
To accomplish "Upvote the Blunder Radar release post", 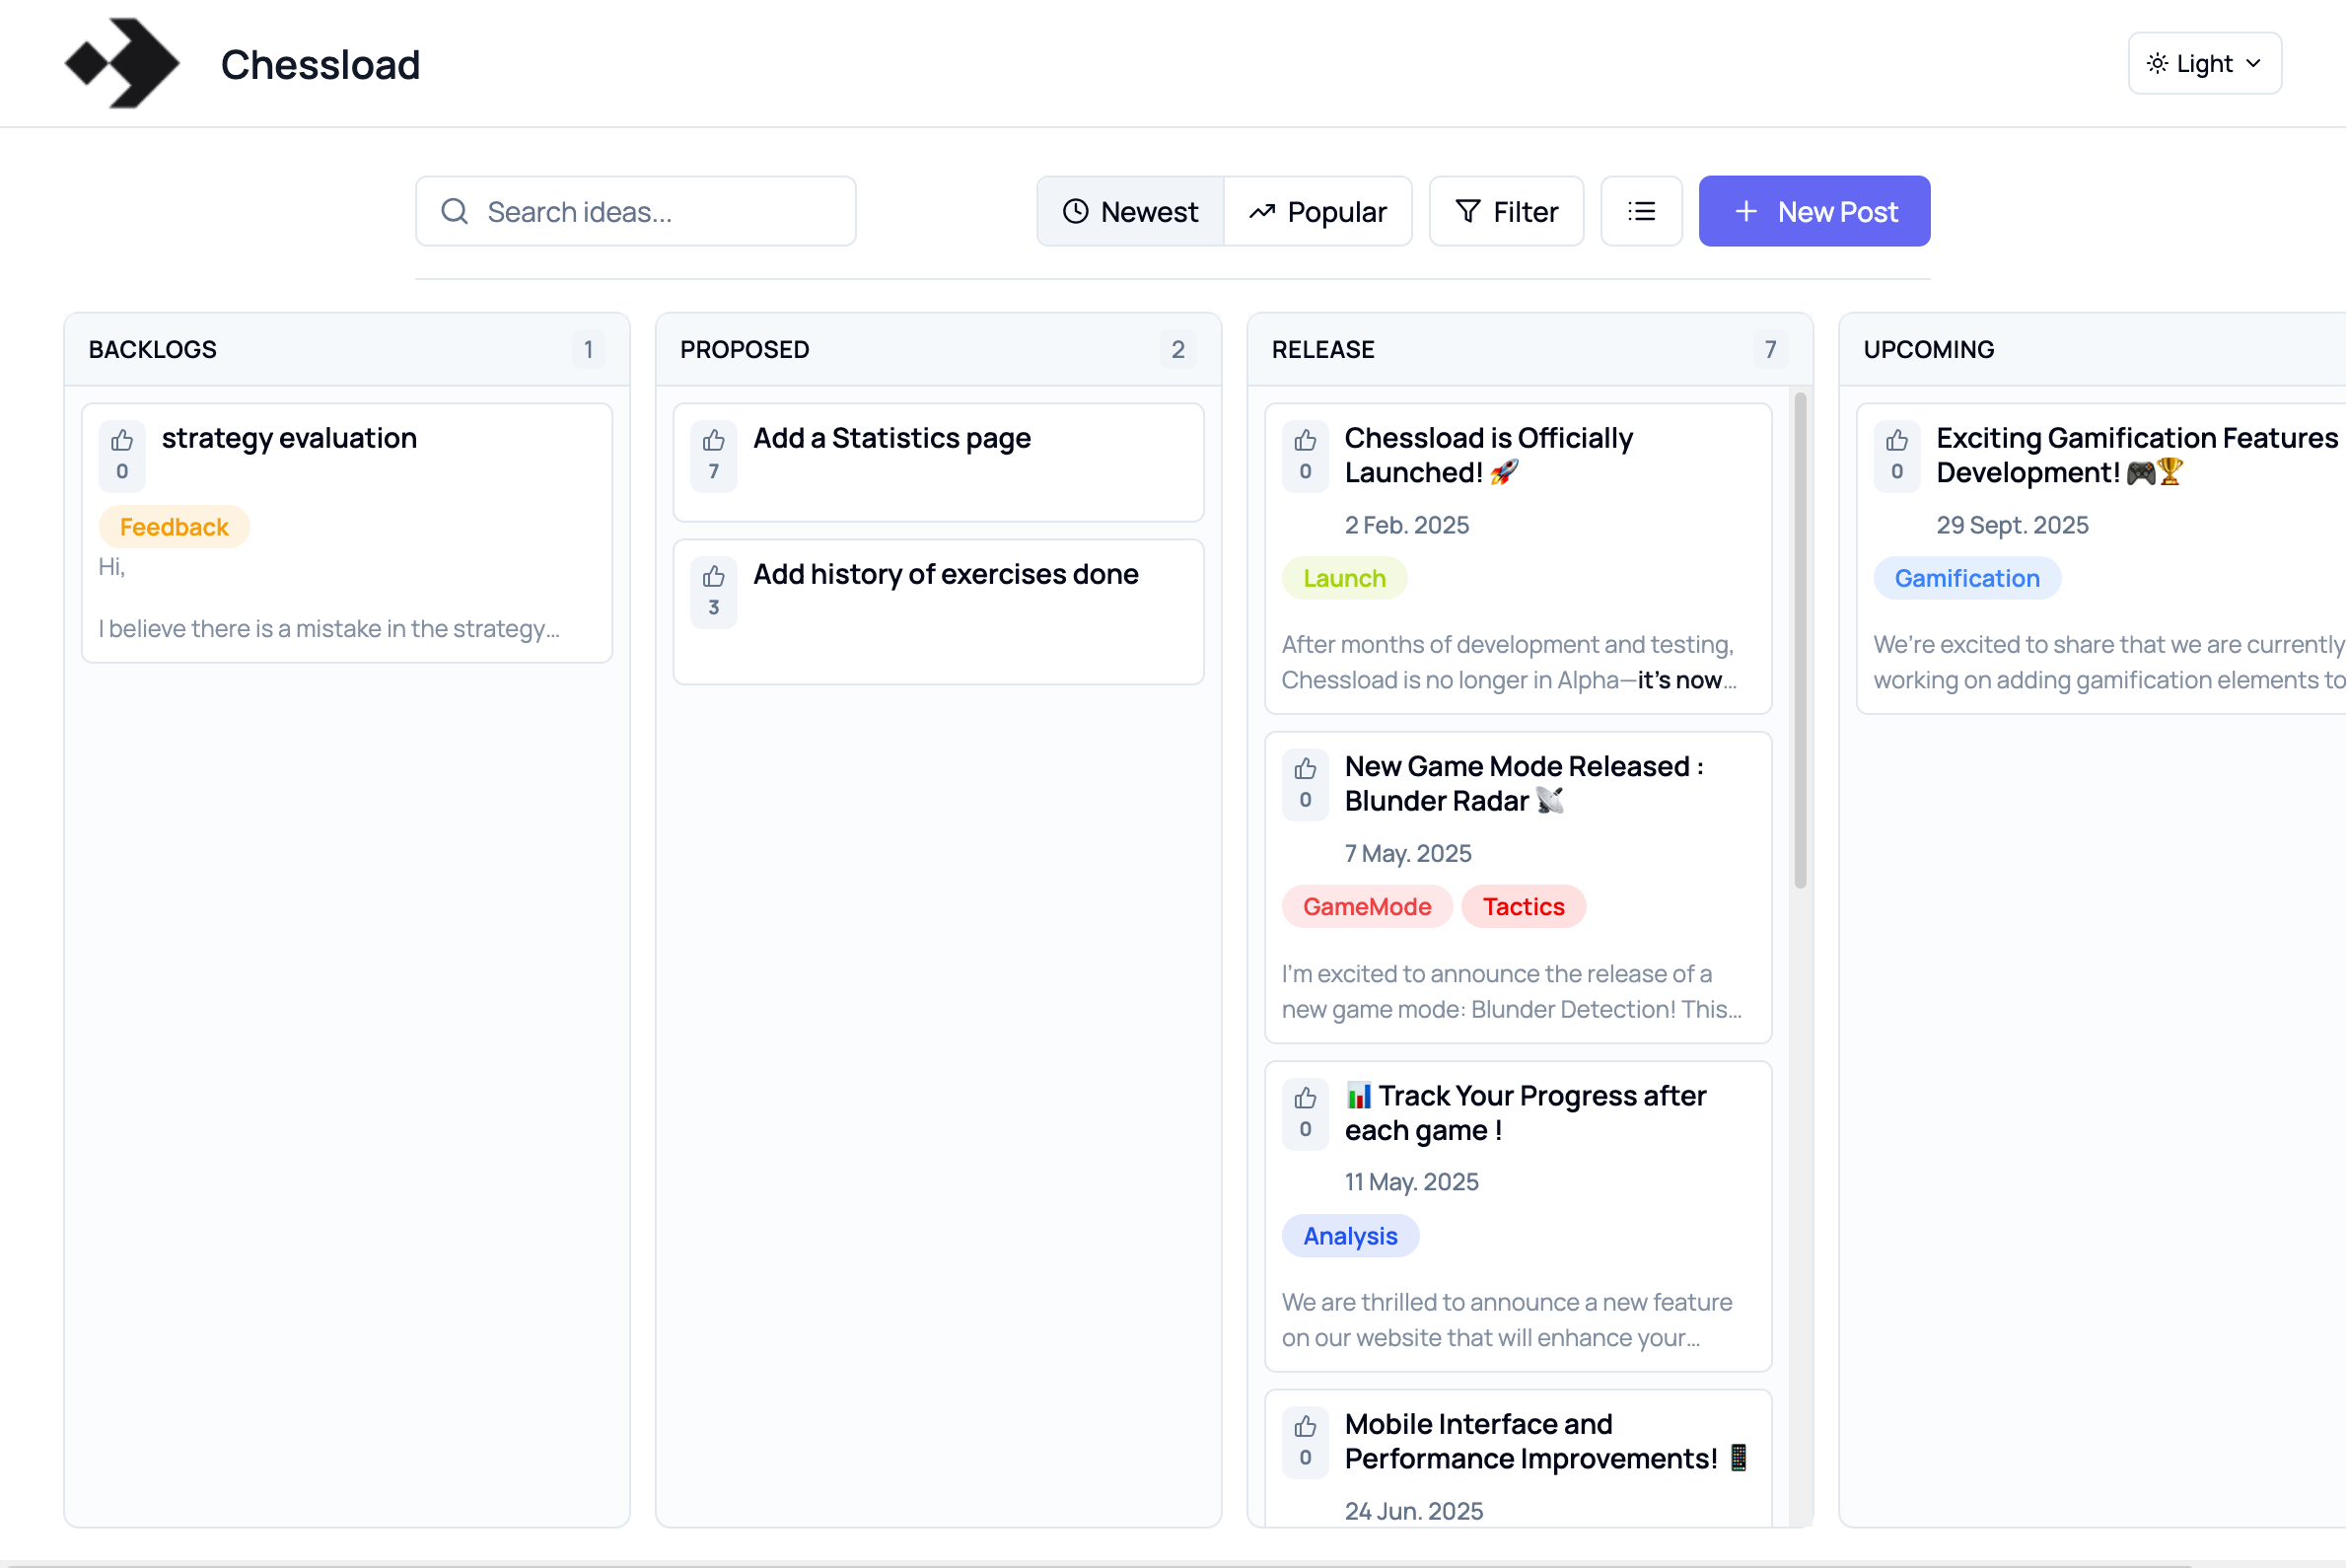I will (1305, 784).
